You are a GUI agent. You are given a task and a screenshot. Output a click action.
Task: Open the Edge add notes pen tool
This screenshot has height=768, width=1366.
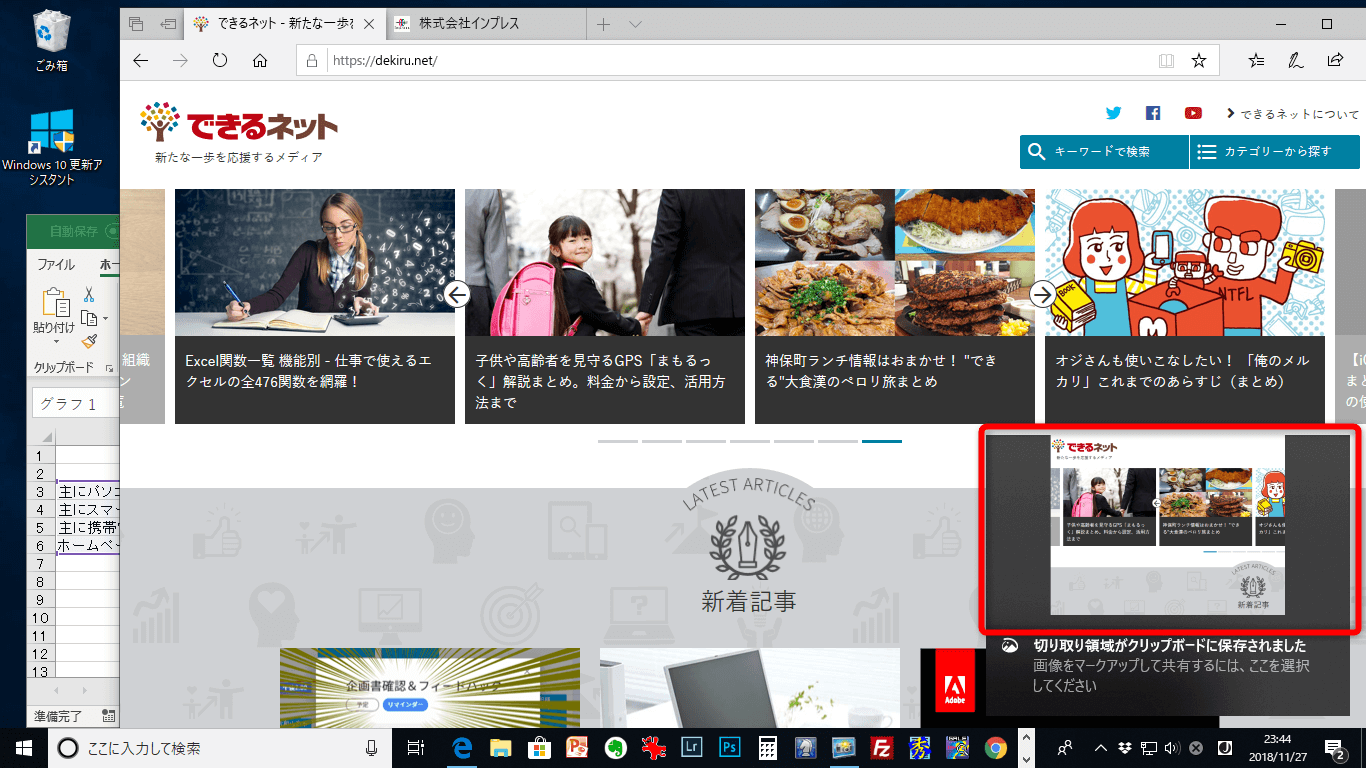click(1295, 61)
